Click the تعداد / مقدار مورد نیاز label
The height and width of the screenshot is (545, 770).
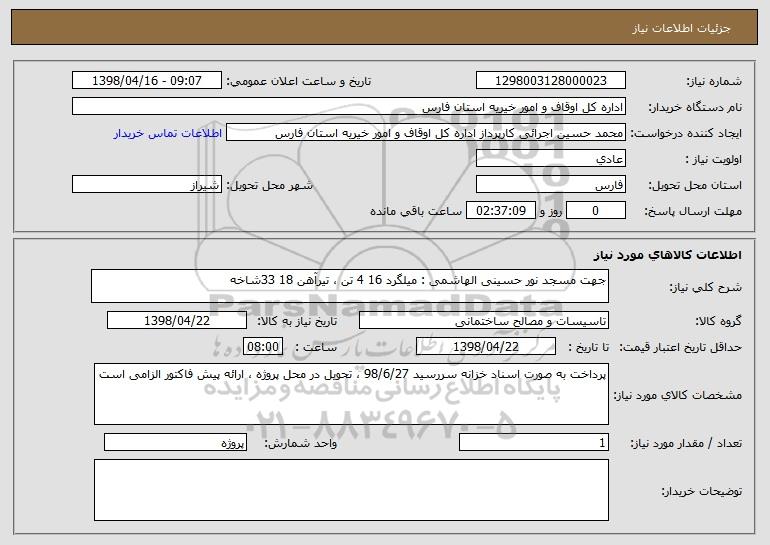pyautogui.click(x=686, y=443)
